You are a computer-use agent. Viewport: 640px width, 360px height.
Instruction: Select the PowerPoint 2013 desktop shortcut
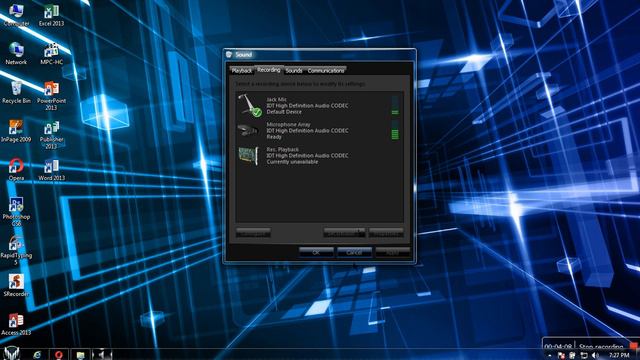(51, 96)
